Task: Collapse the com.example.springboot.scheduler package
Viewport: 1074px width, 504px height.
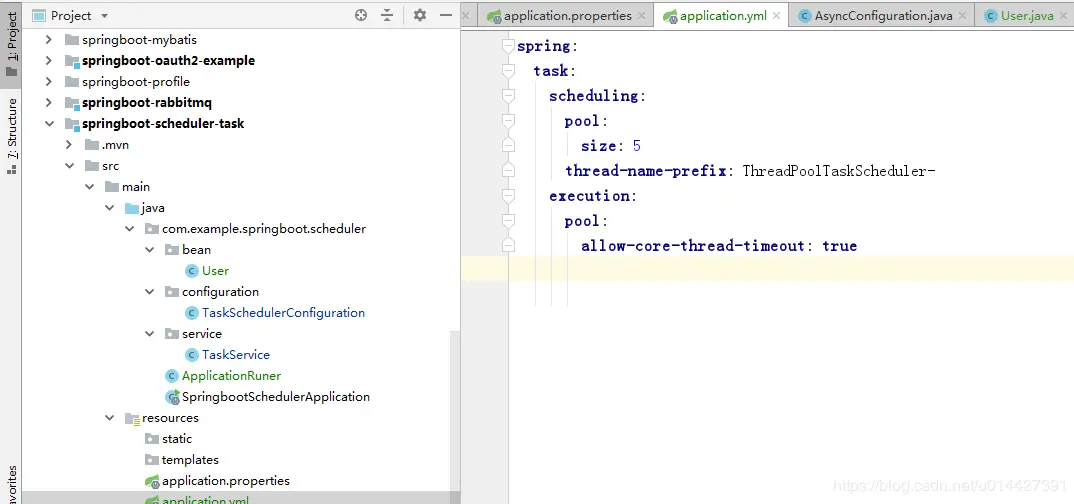Action: [129, 229]
